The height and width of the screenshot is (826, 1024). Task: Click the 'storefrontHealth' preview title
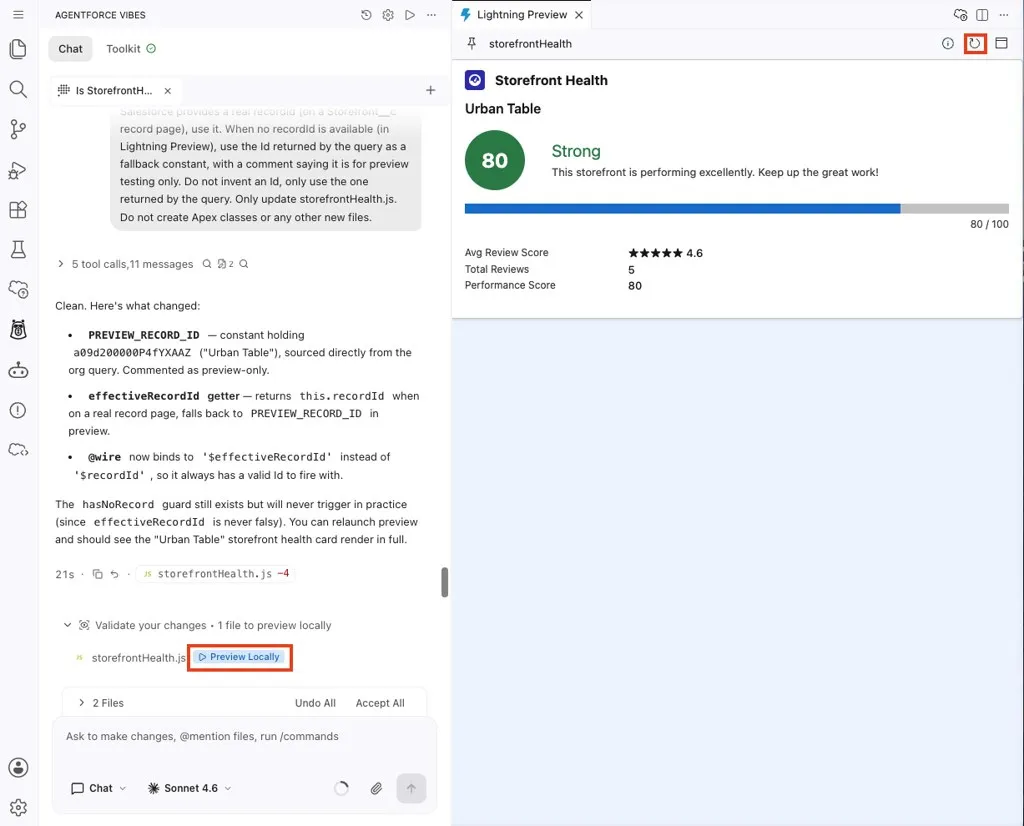(x=530, y=44)
